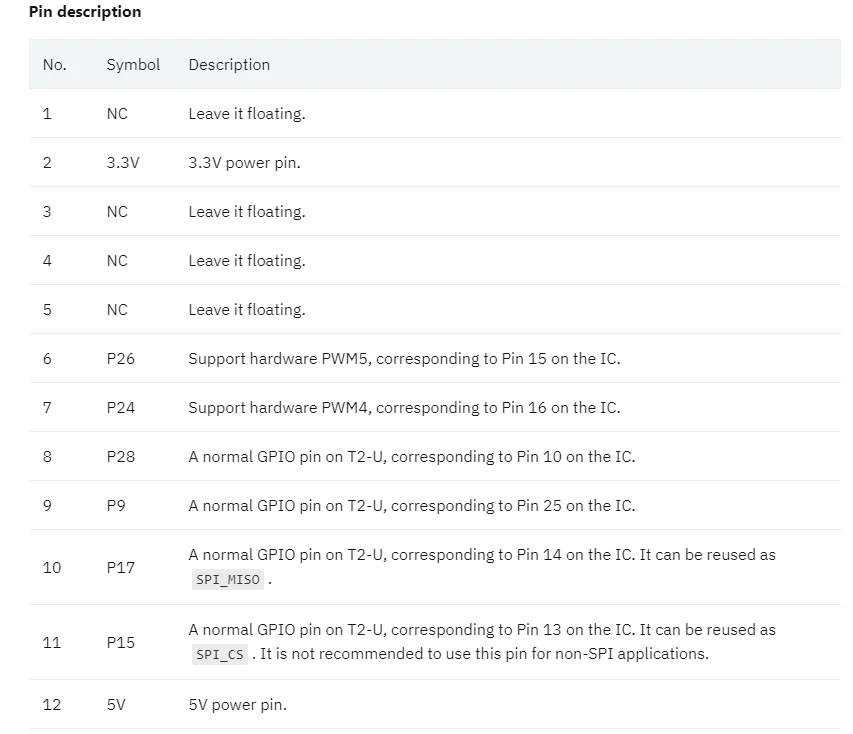The image size is (853, 734).
Task: Click the P9 symbol cell
Action: pos(116,505)
